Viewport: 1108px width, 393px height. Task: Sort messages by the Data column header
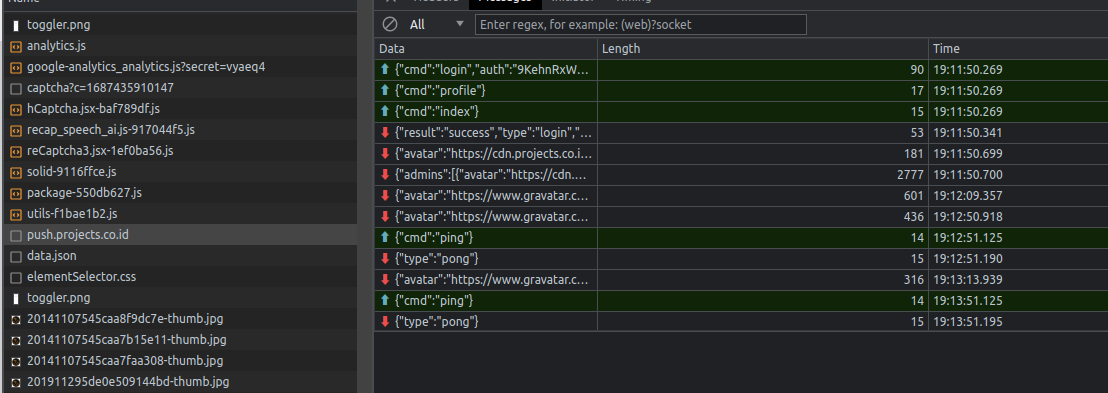point(485,49)
